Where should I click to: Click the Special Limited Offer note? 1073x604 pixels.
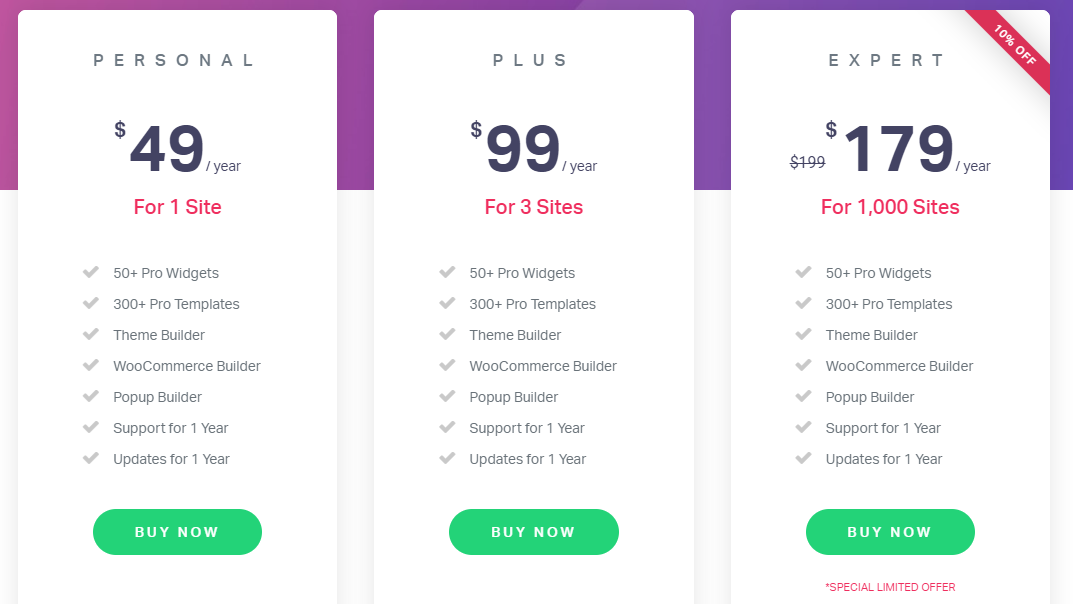click(890, 587)
